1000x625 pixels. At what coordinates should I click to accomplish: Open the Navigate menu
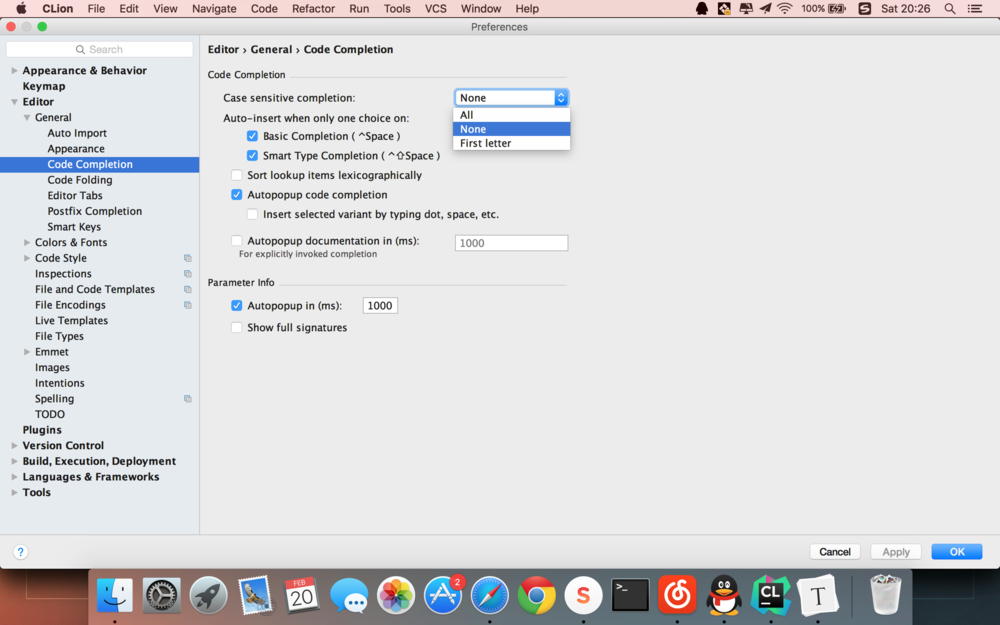click(214, 9)
